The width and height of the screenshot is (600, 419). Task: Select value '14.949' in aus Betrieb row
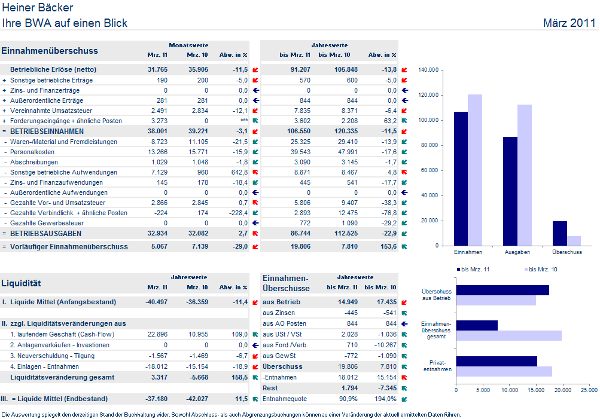pyautogui.click(x=348, y=302)
